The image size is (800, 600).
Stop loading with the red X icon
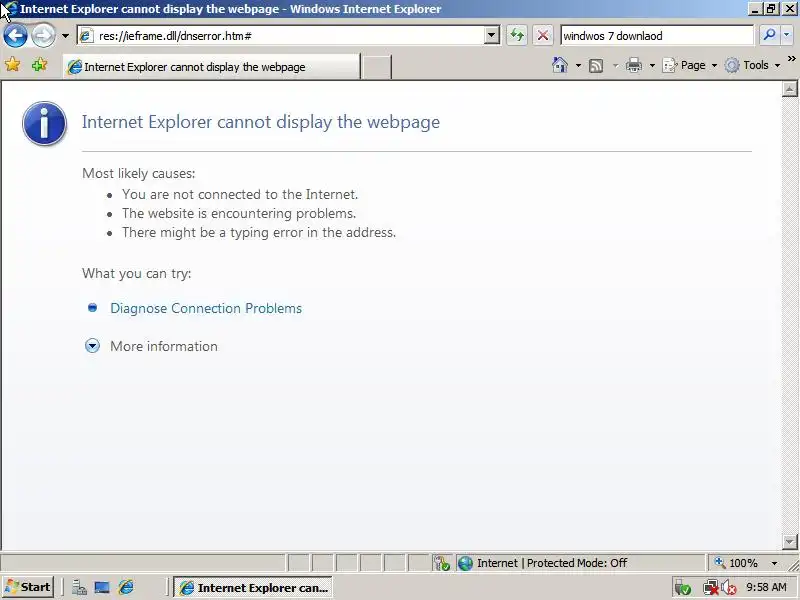(543, 36)
